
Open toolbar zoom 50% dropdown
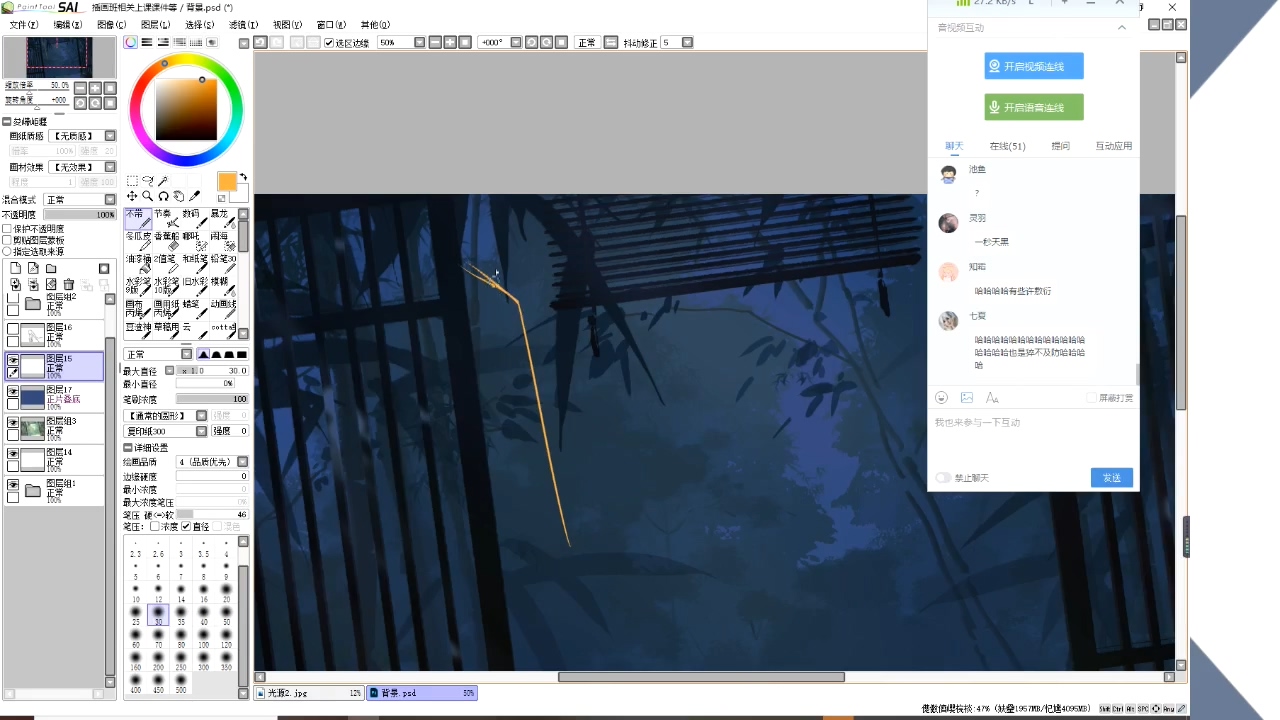coord(419,42)
